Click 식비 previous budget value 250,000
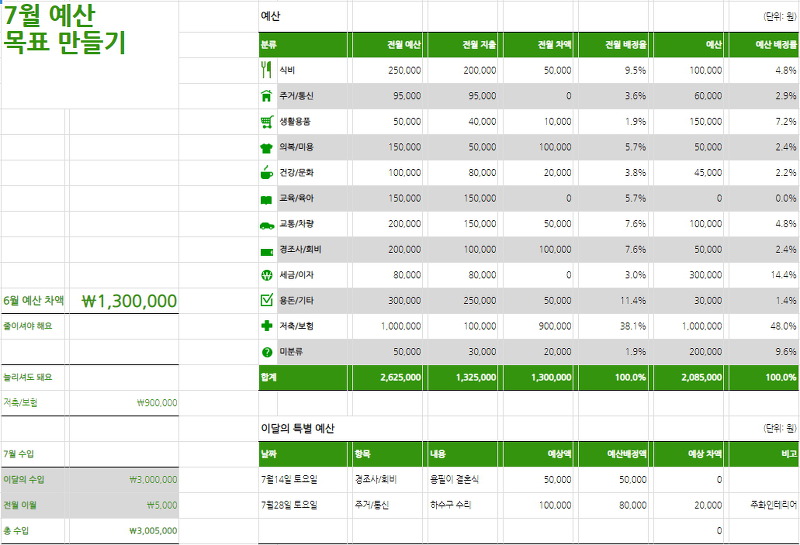 387,70
